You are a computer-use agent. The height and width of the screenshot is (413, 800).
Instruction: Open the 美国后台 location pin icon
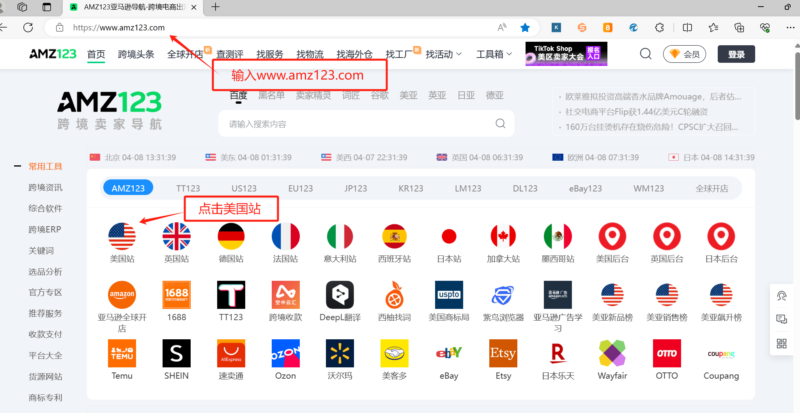coord(612,236)
